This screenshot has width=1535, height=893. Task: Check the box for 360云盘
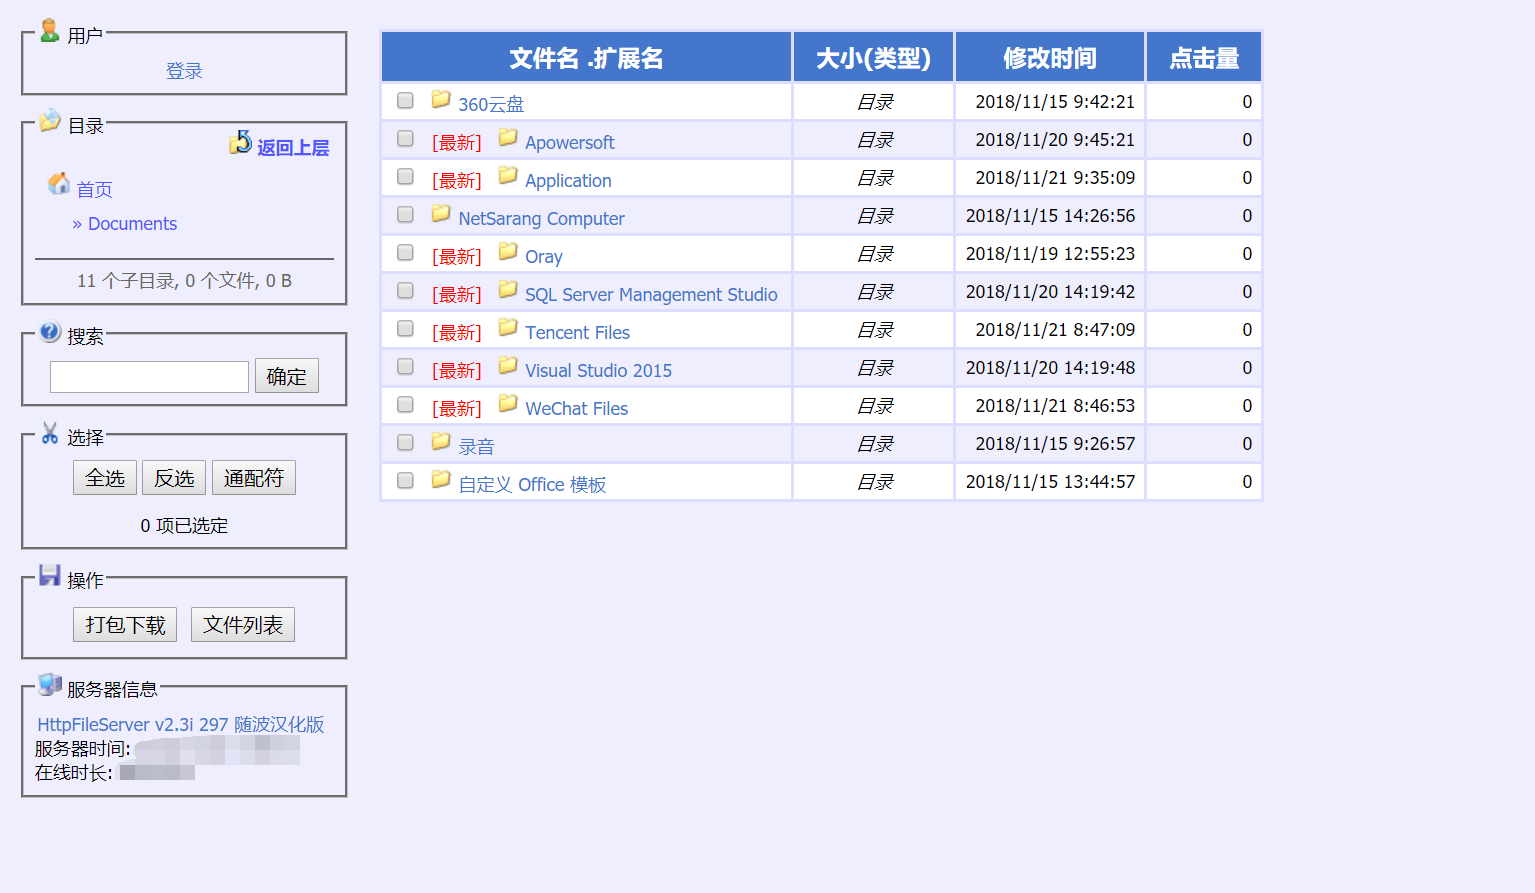click(x=405, y=101)
